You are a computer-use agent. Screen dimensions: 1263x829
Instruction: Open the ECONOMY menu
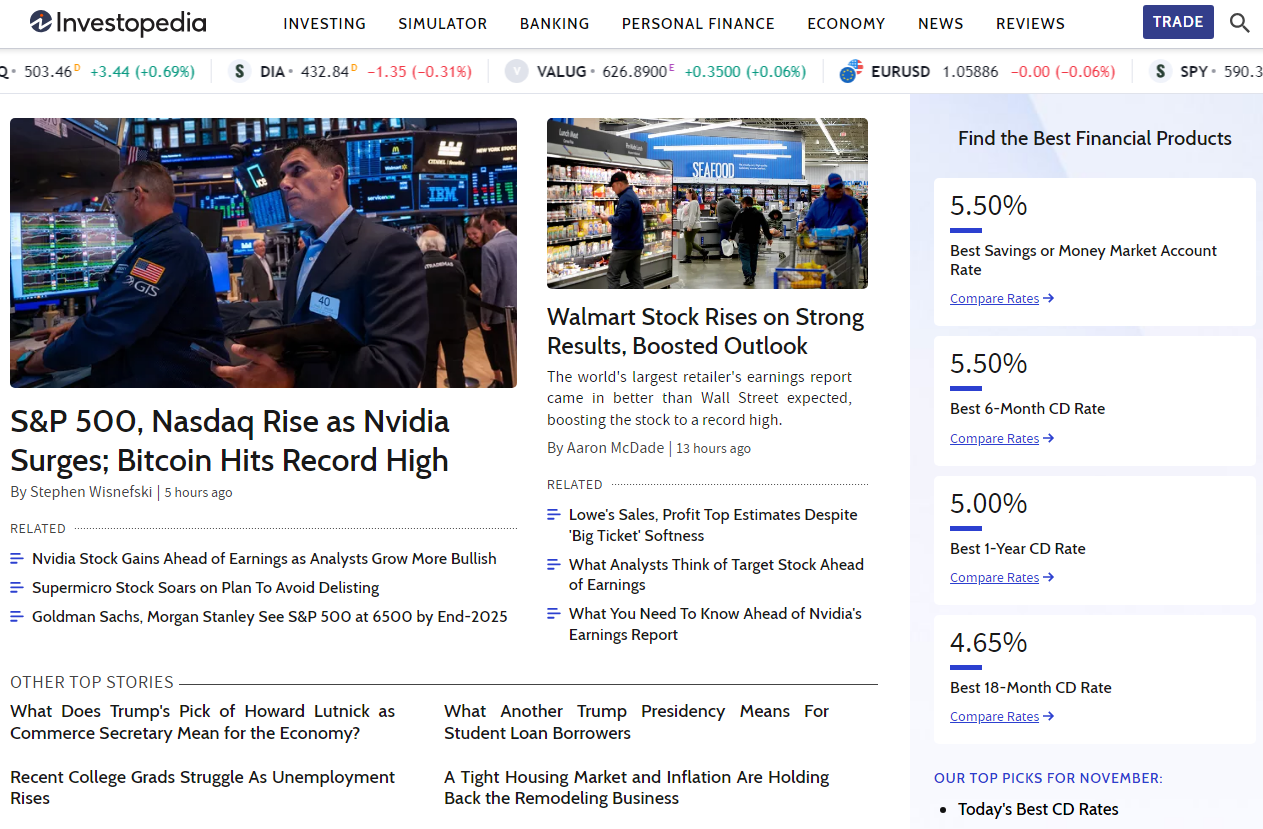click(846, 23)
